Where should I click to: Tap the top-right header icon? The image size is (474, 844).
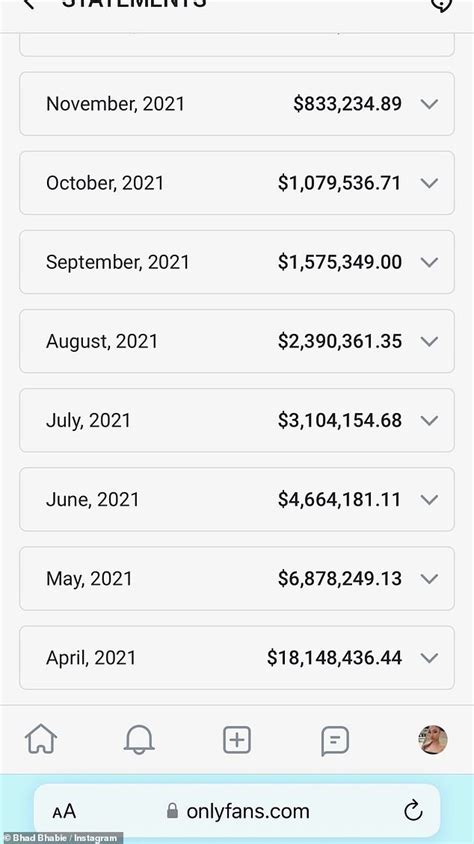(x=441, y=4)
